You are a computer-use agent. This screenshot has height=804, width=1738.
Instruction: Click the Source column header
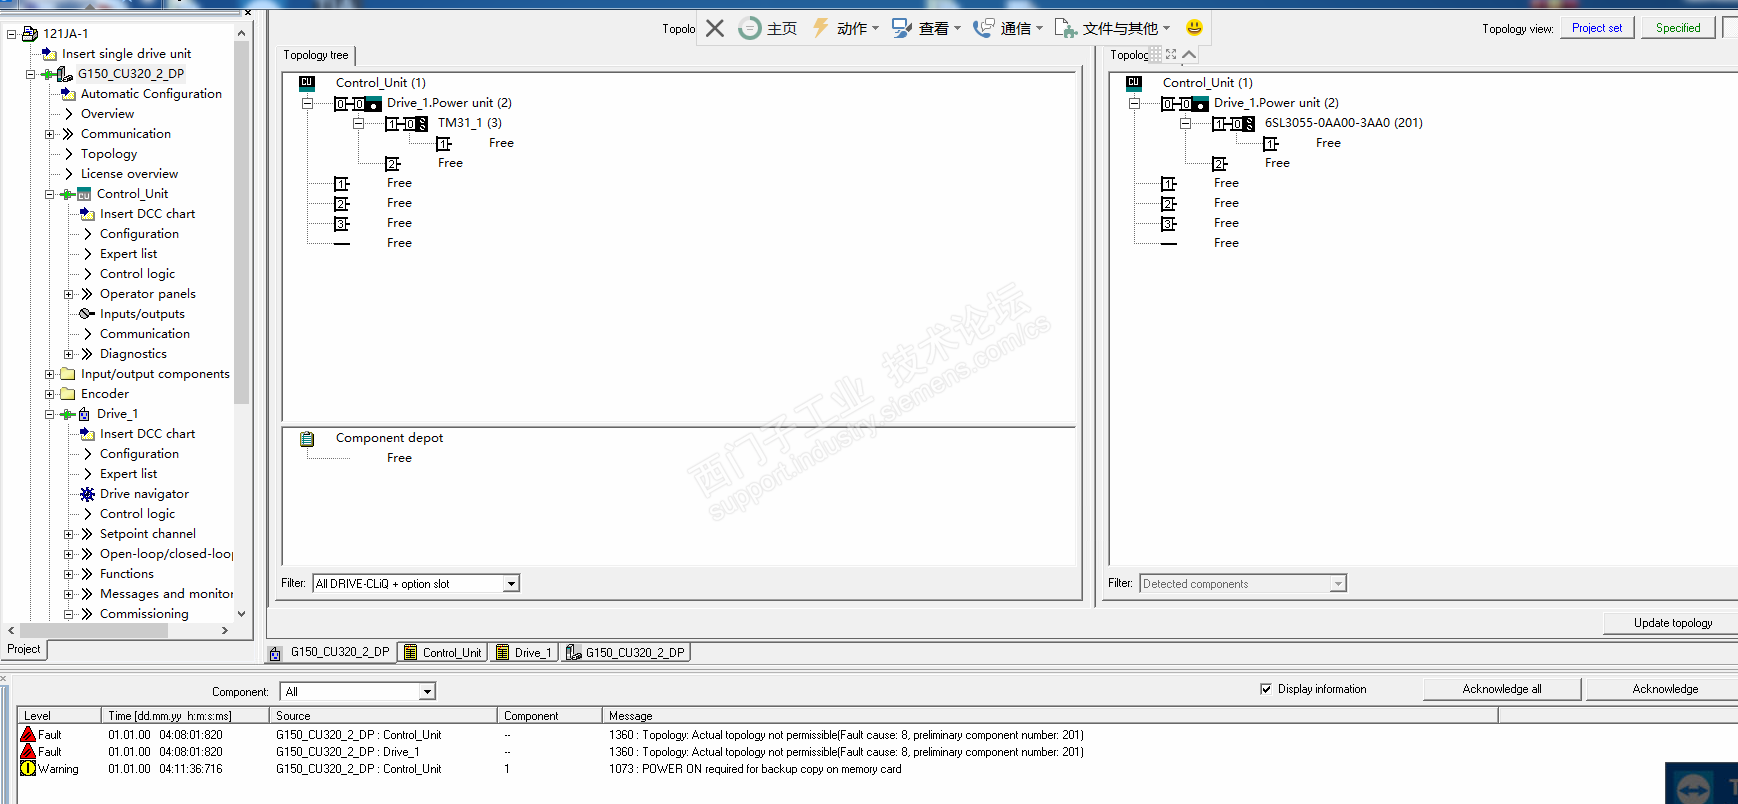point(384,716)
